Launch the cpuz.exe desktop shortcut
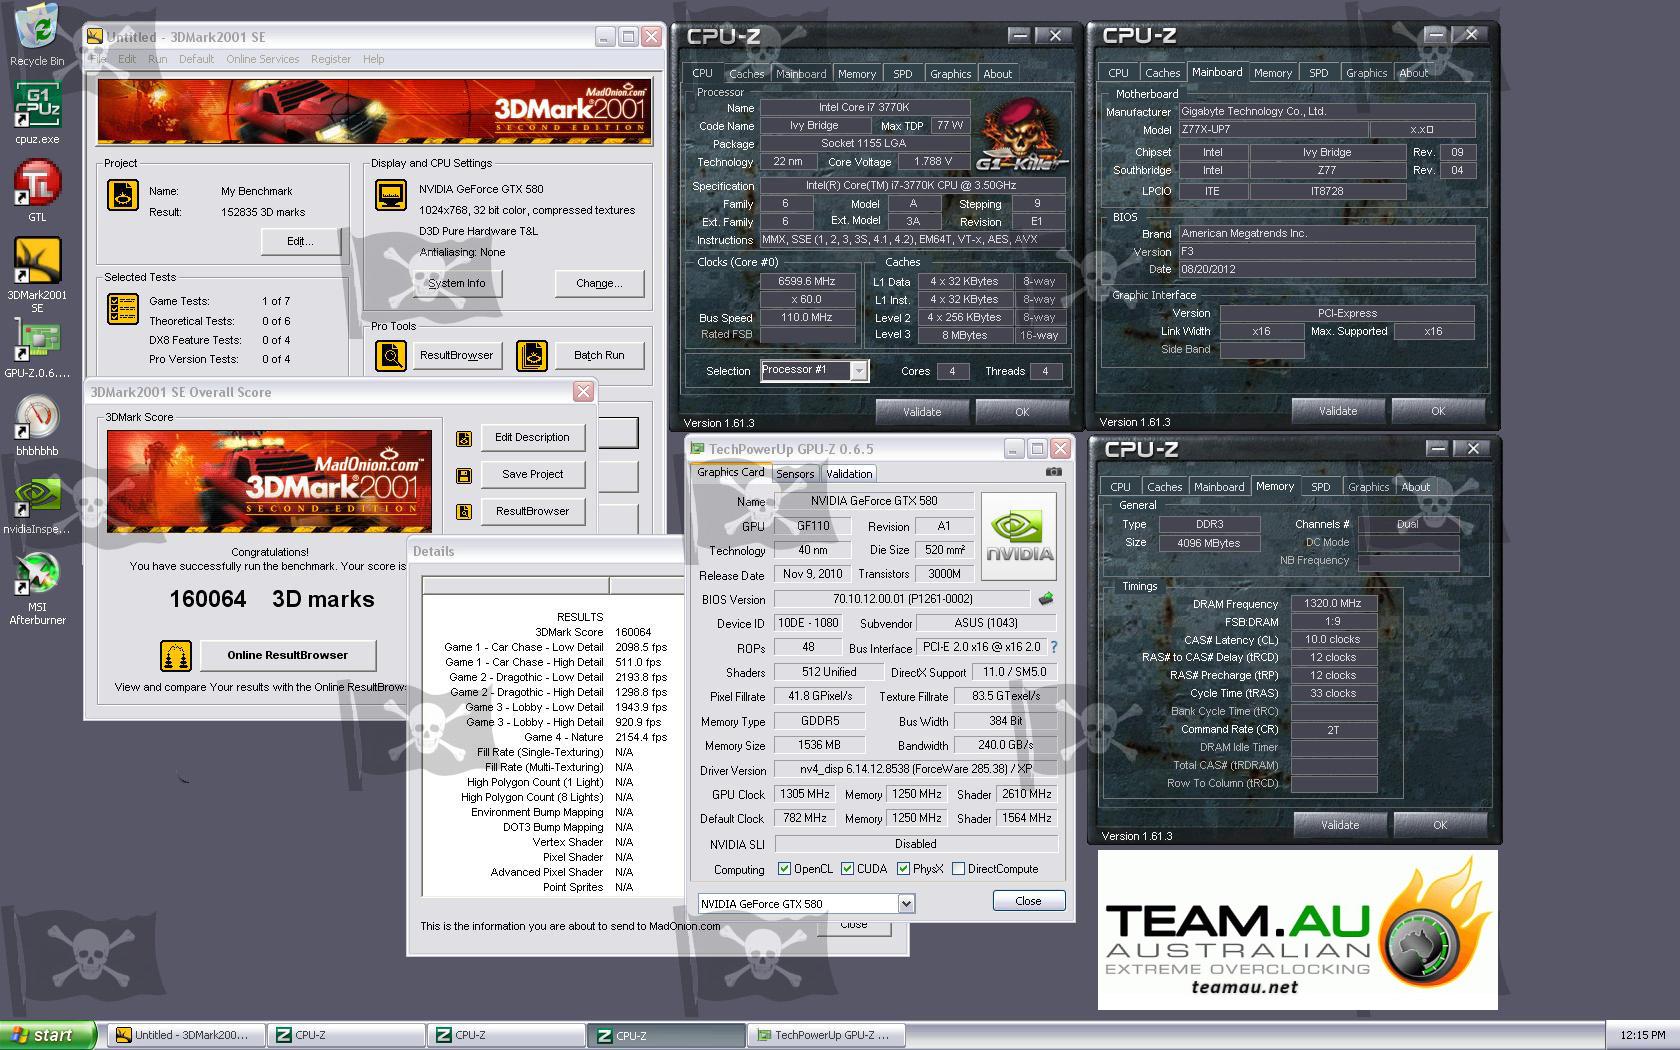This screenshot has height=1050, width=1680. point(37,112)
